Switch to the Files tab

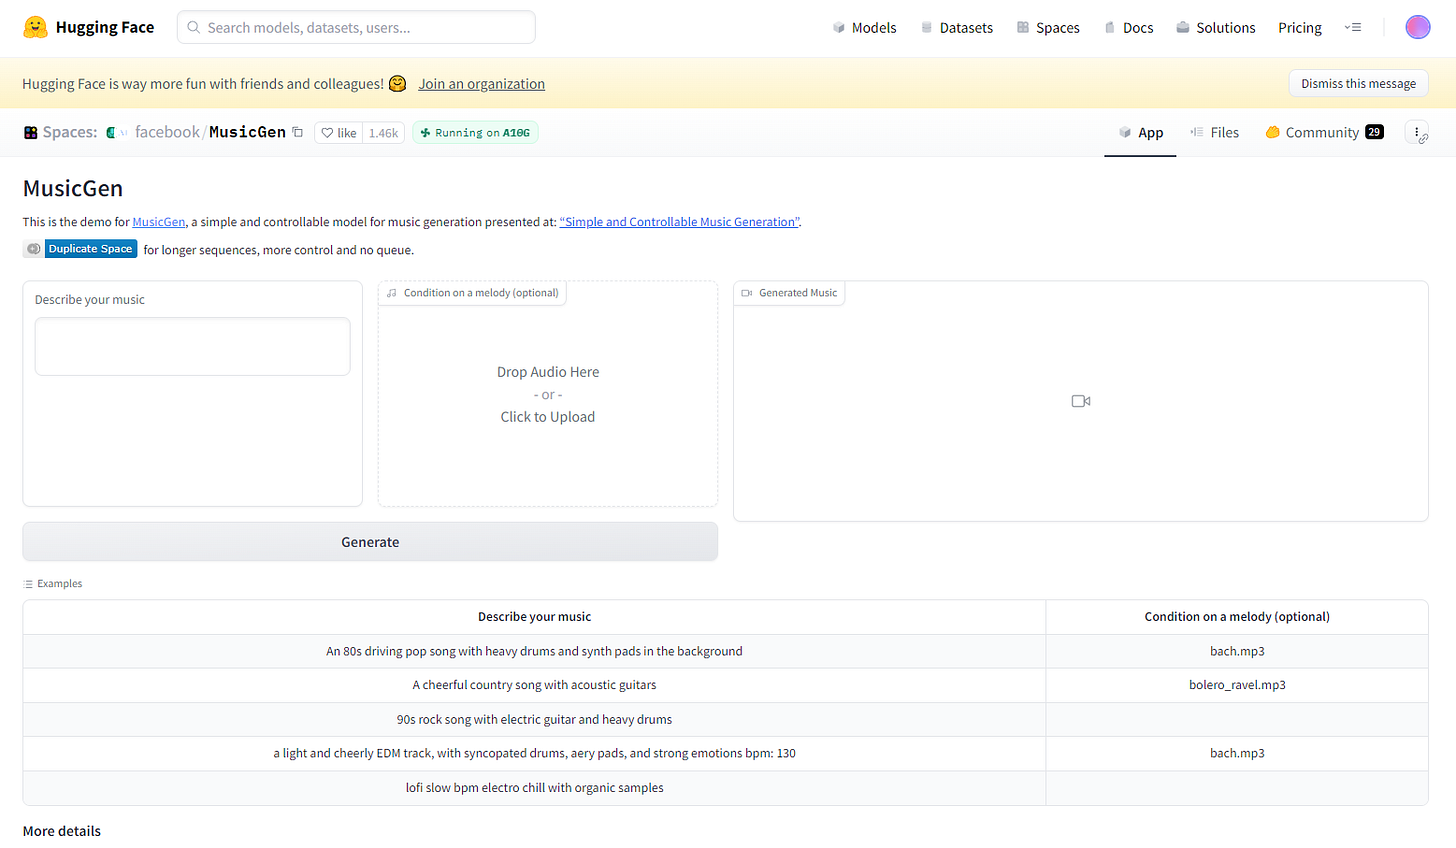click(x=1214, y=132)
